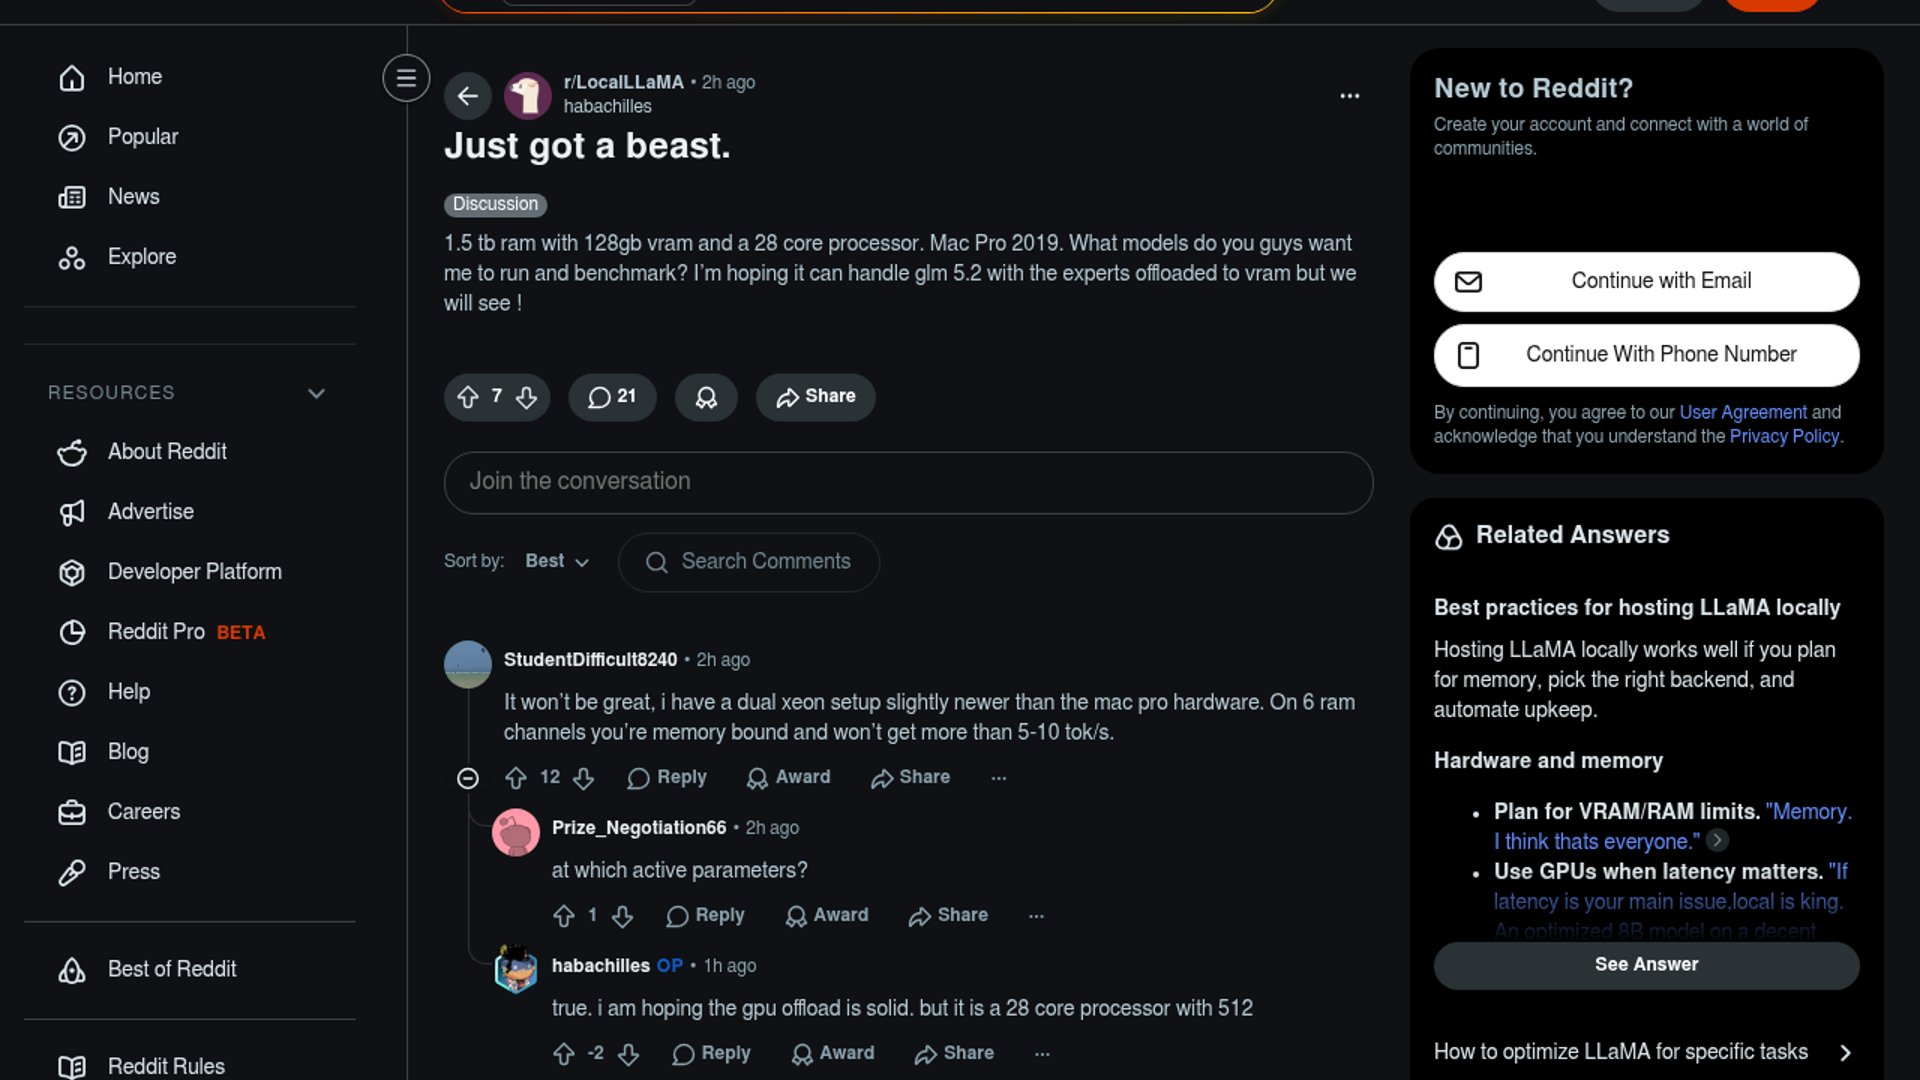
Task: Open Explore from the left menu
Action: [141, 257]
